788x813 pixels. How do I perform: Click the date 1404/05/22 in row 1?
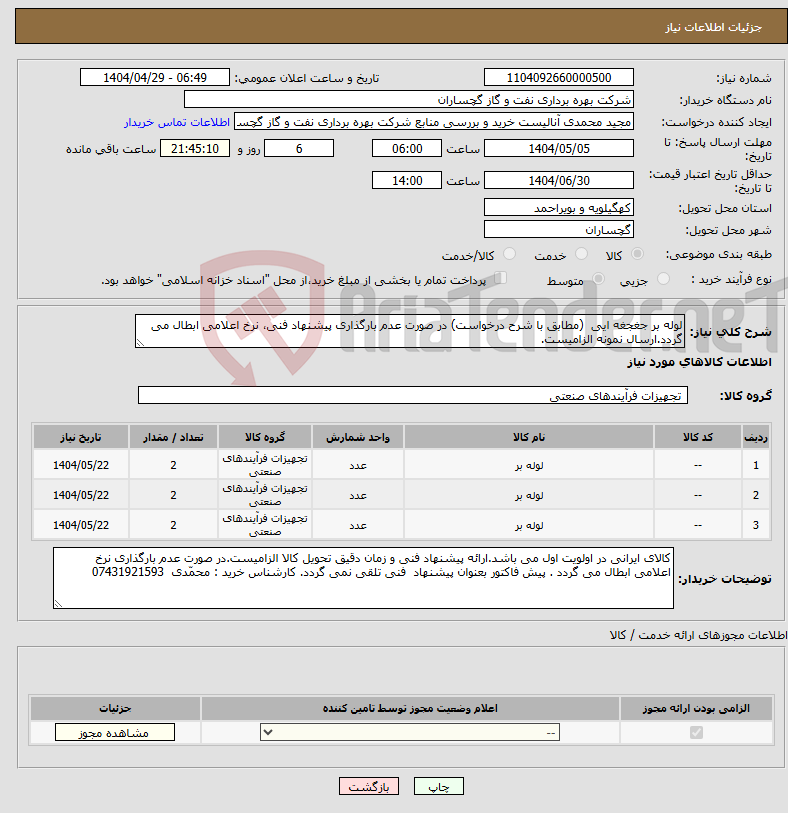click(81, 465)
